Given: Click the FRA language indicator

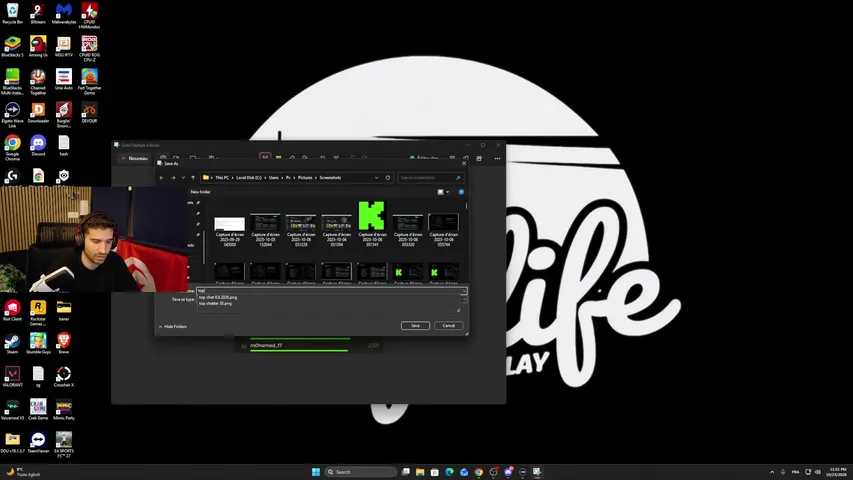Looking at the screenshot, I should 795,472.
